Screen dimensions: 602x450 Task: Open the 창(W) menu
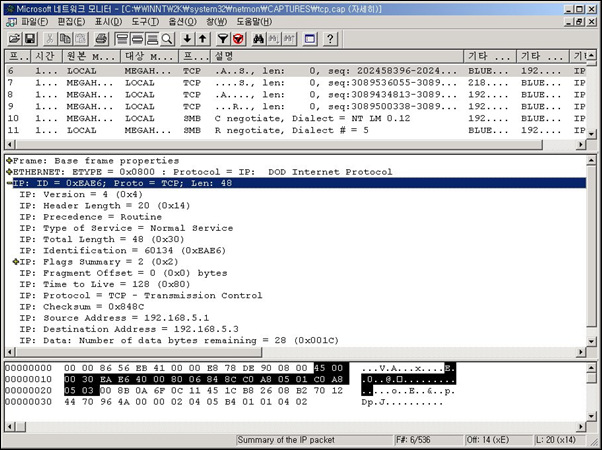(x=217, y=22)
